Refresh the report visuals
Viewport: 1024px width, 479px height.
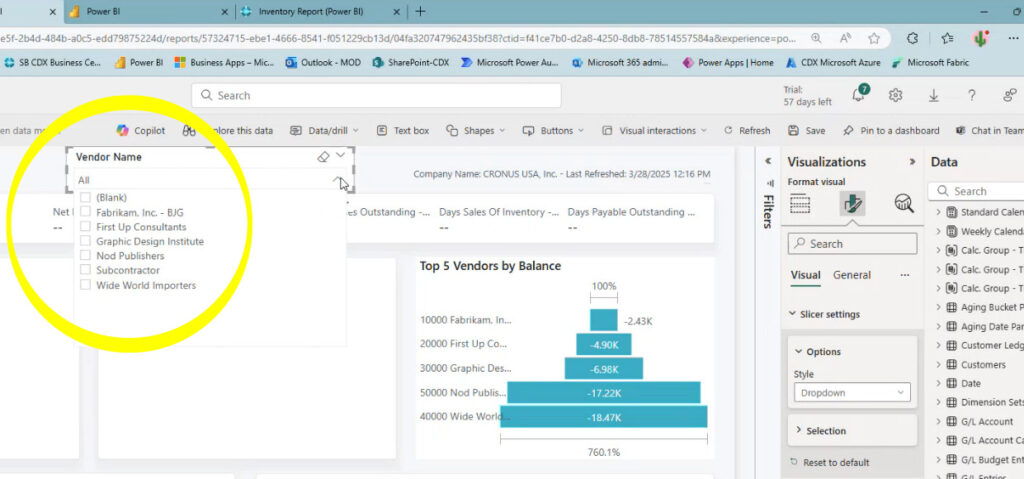747,131
